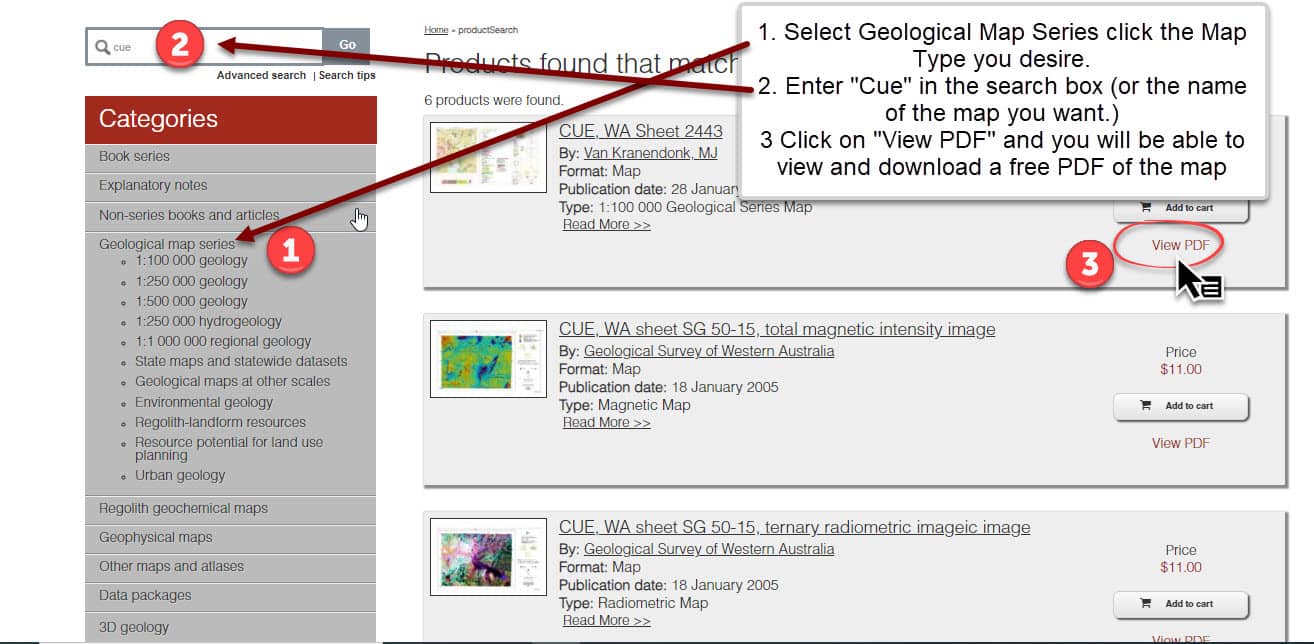Image resolution: width=1314 pixels, height=644 pixels.
Task: Select Non-series books and articles category
Action: (x=230, y=215)
